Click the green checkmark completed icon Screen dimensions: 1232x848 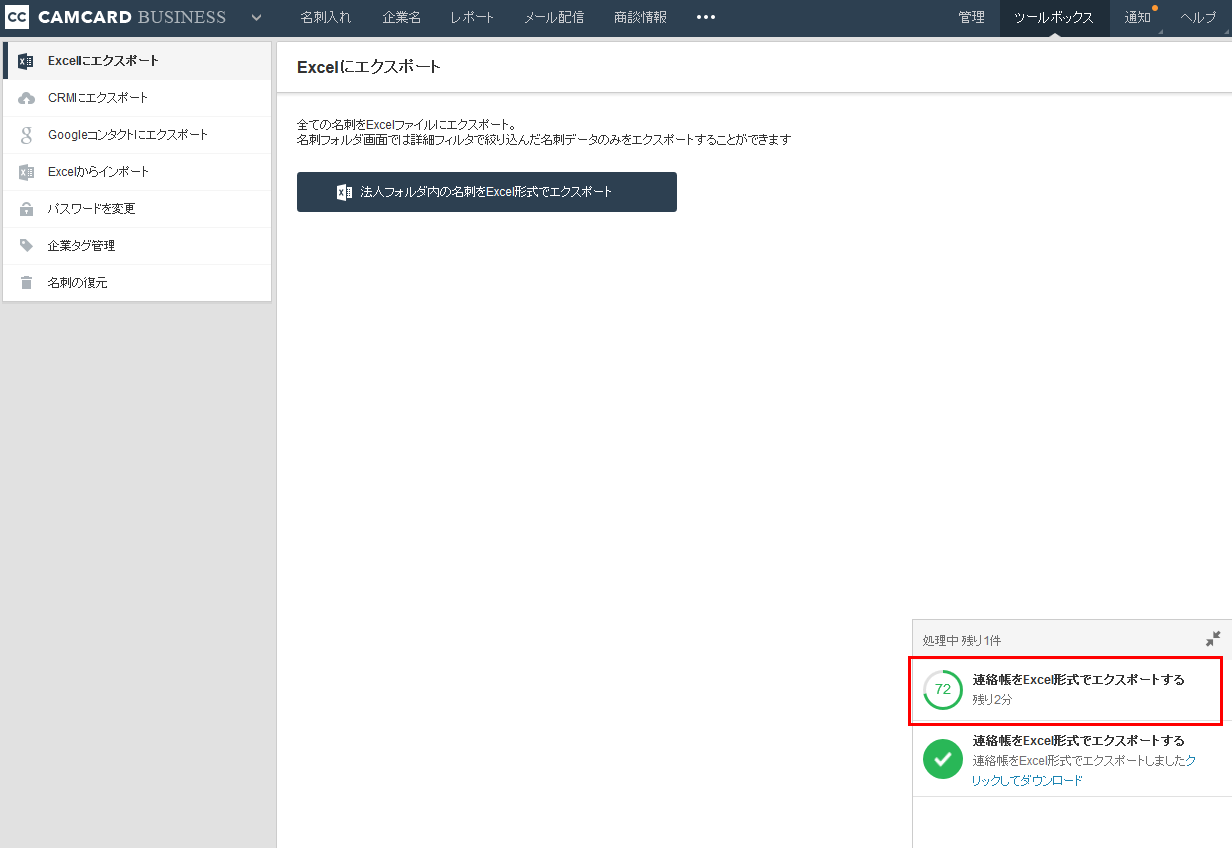943,760
